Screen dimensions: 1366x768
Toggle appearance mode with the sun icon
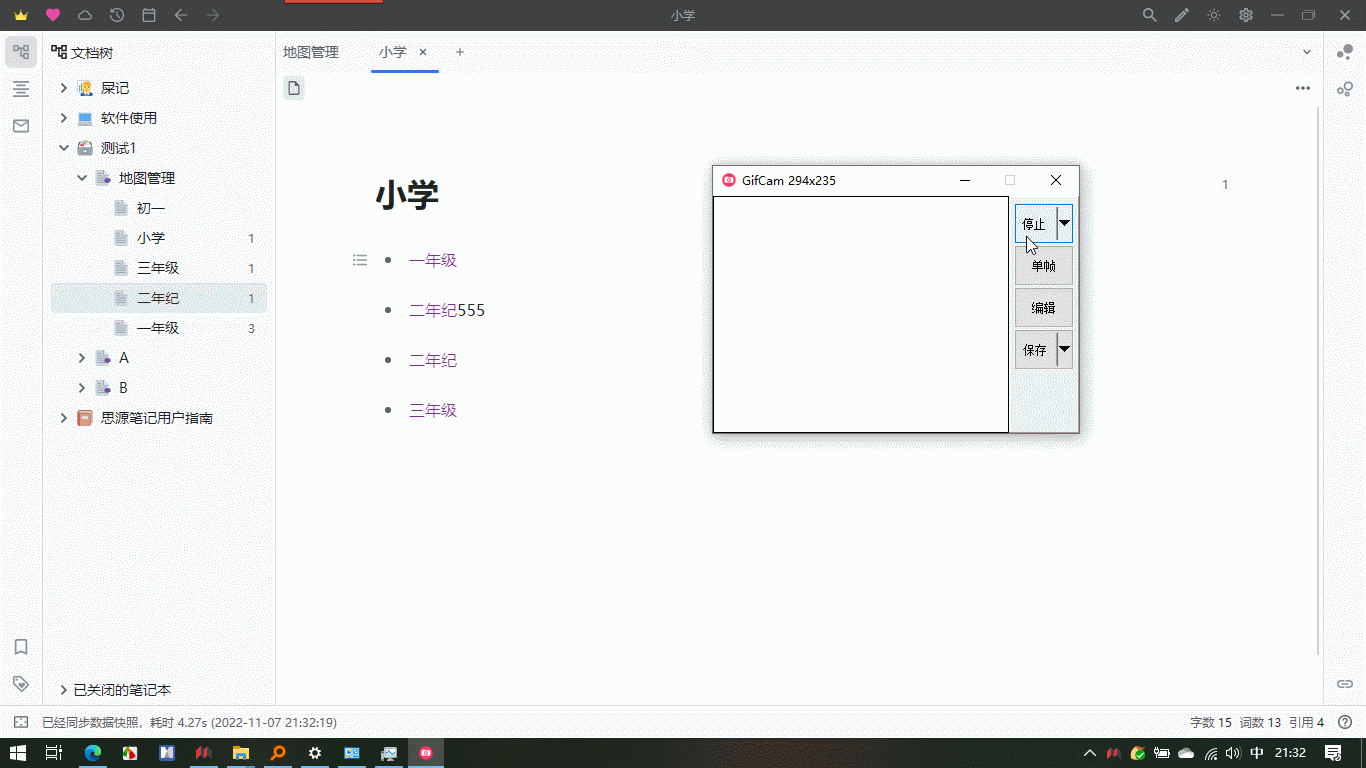(1214, 15)
